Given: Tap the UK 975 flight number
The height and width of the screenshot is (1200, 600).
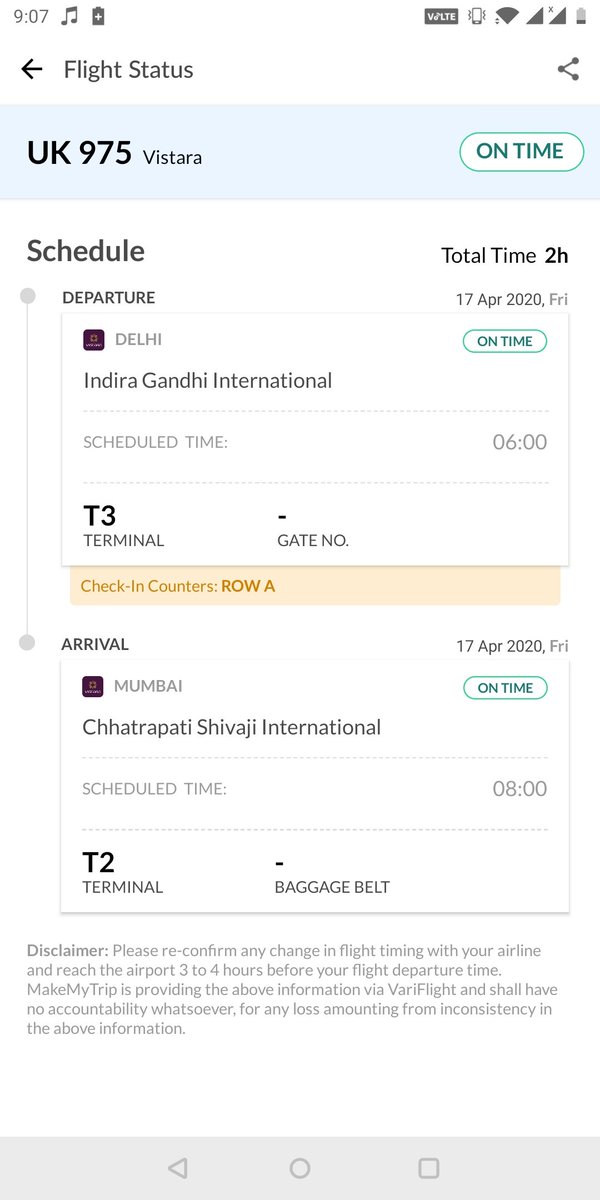Looking at the screenshot, I should (79, 152).
